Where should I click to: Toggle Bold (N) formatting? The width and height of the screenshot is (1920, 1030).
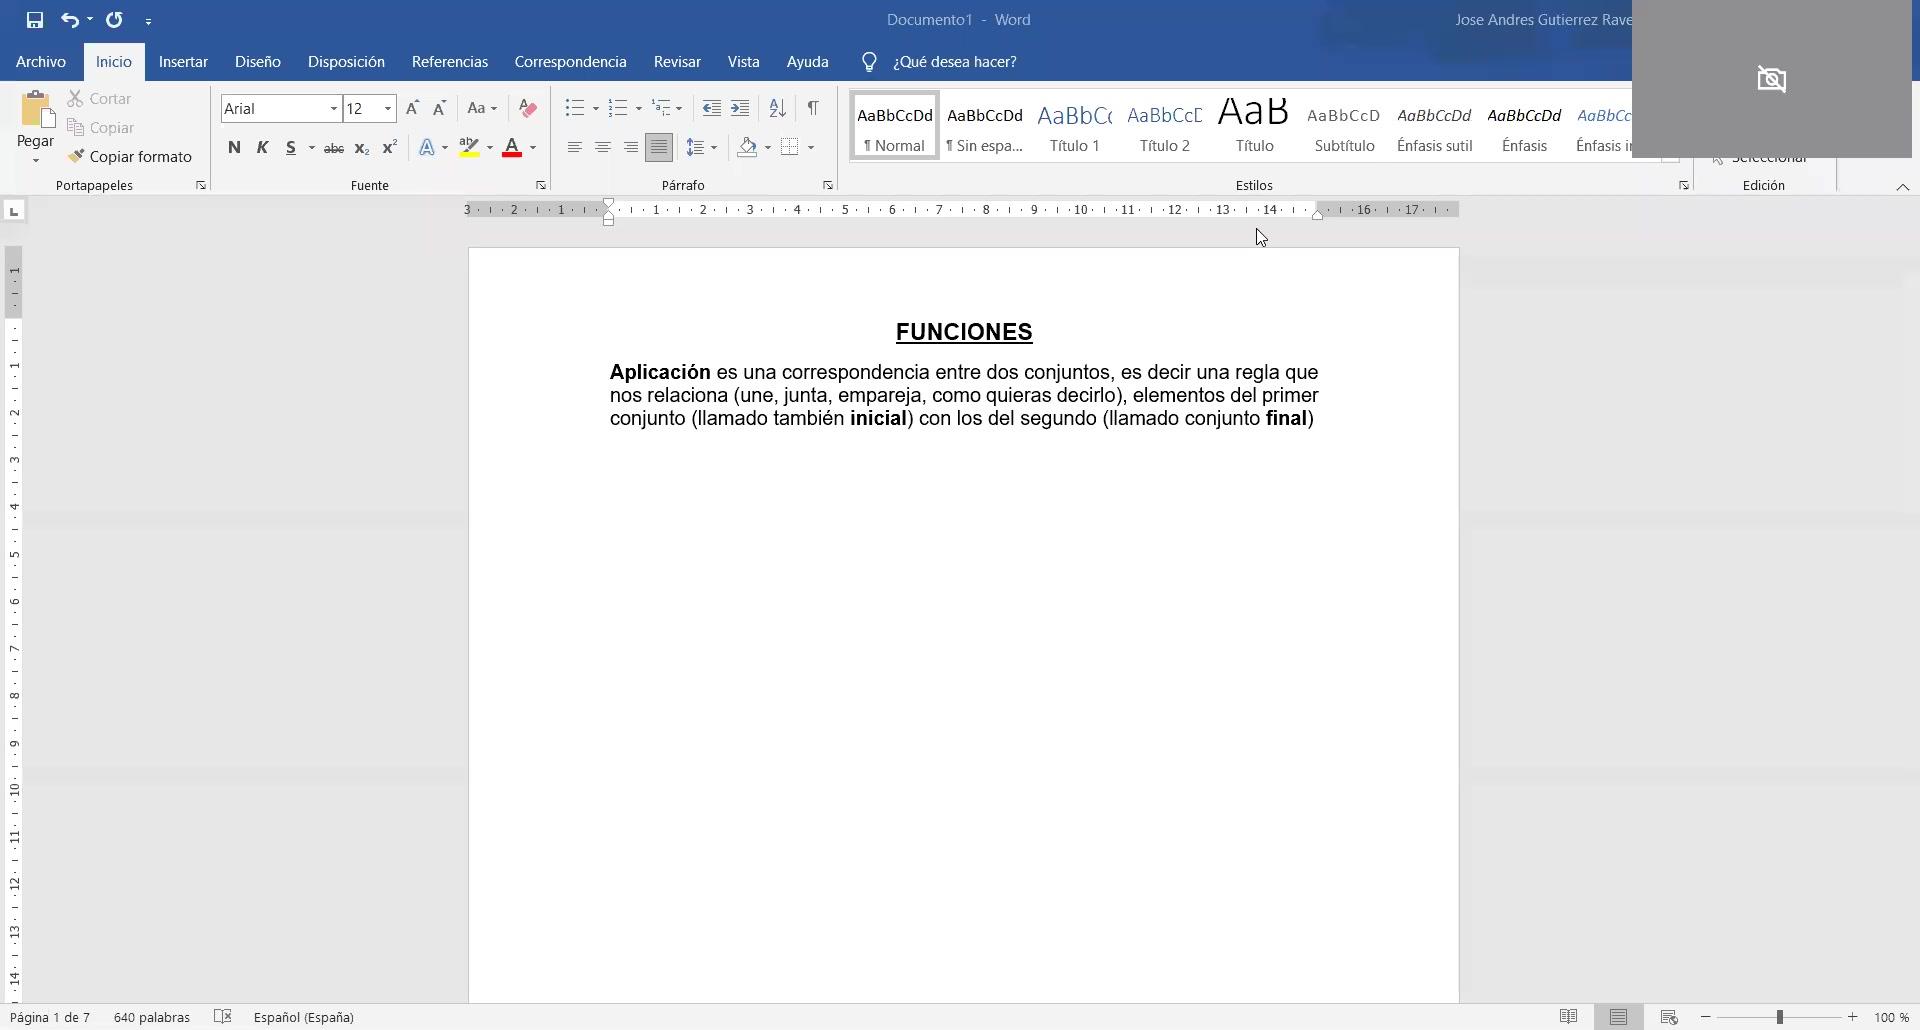(x=234, y=148)
